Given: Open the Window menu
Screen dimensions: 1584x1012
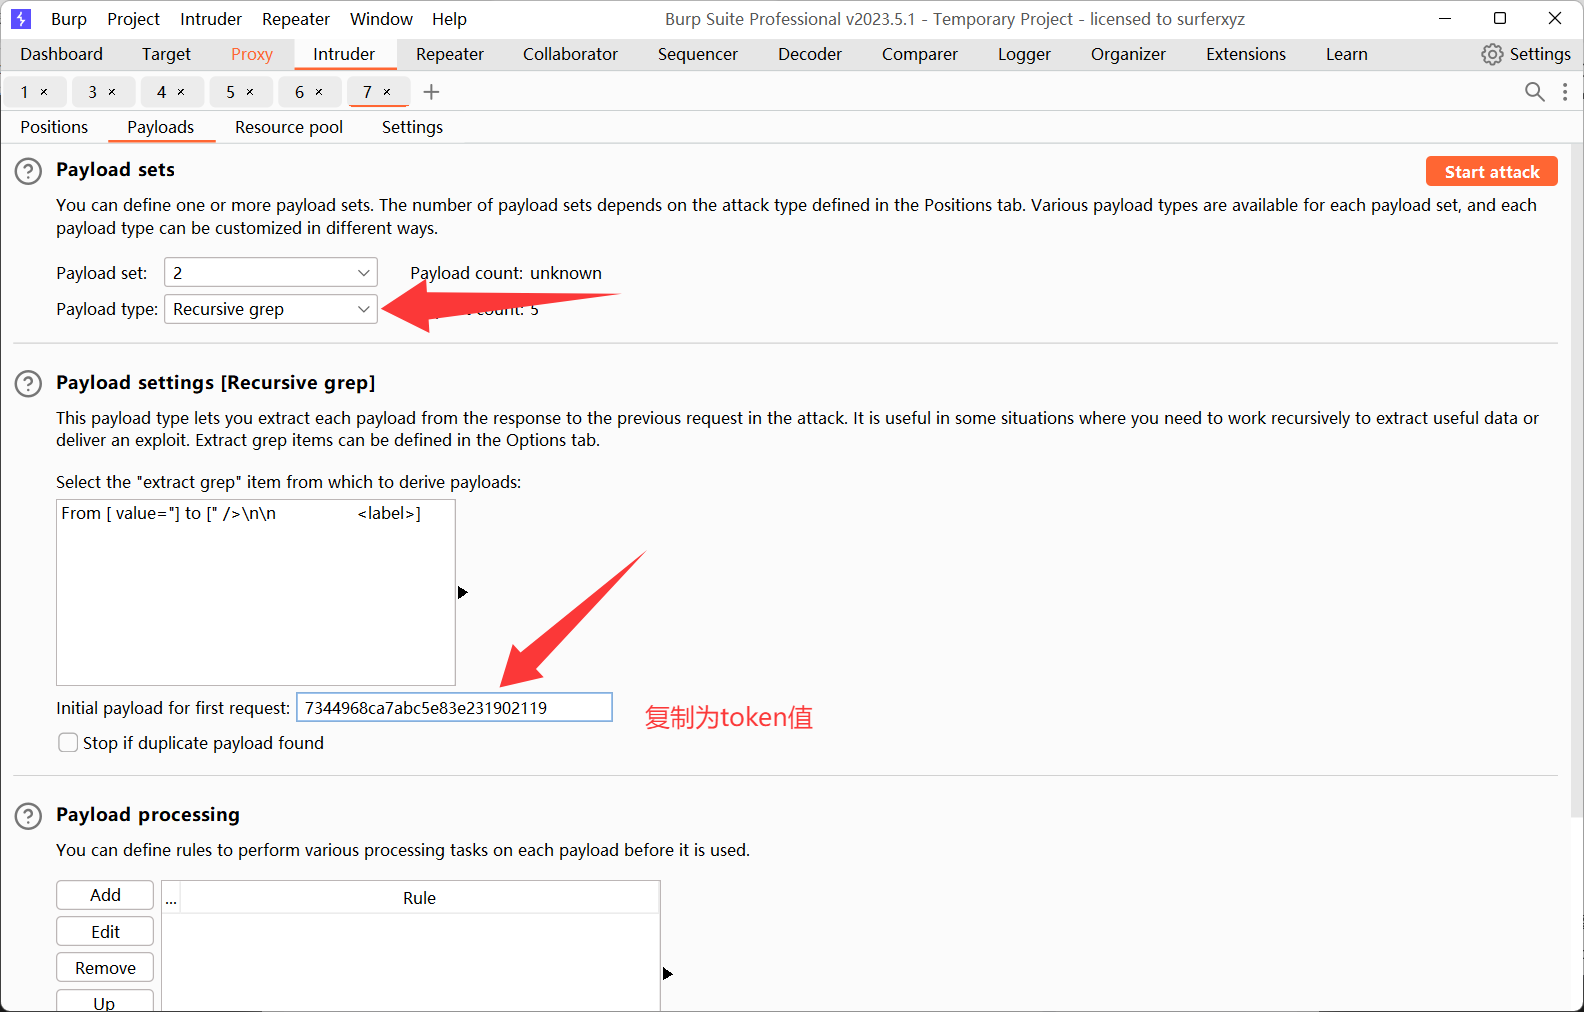Looking at the screenshot, I should click(381, 19).
